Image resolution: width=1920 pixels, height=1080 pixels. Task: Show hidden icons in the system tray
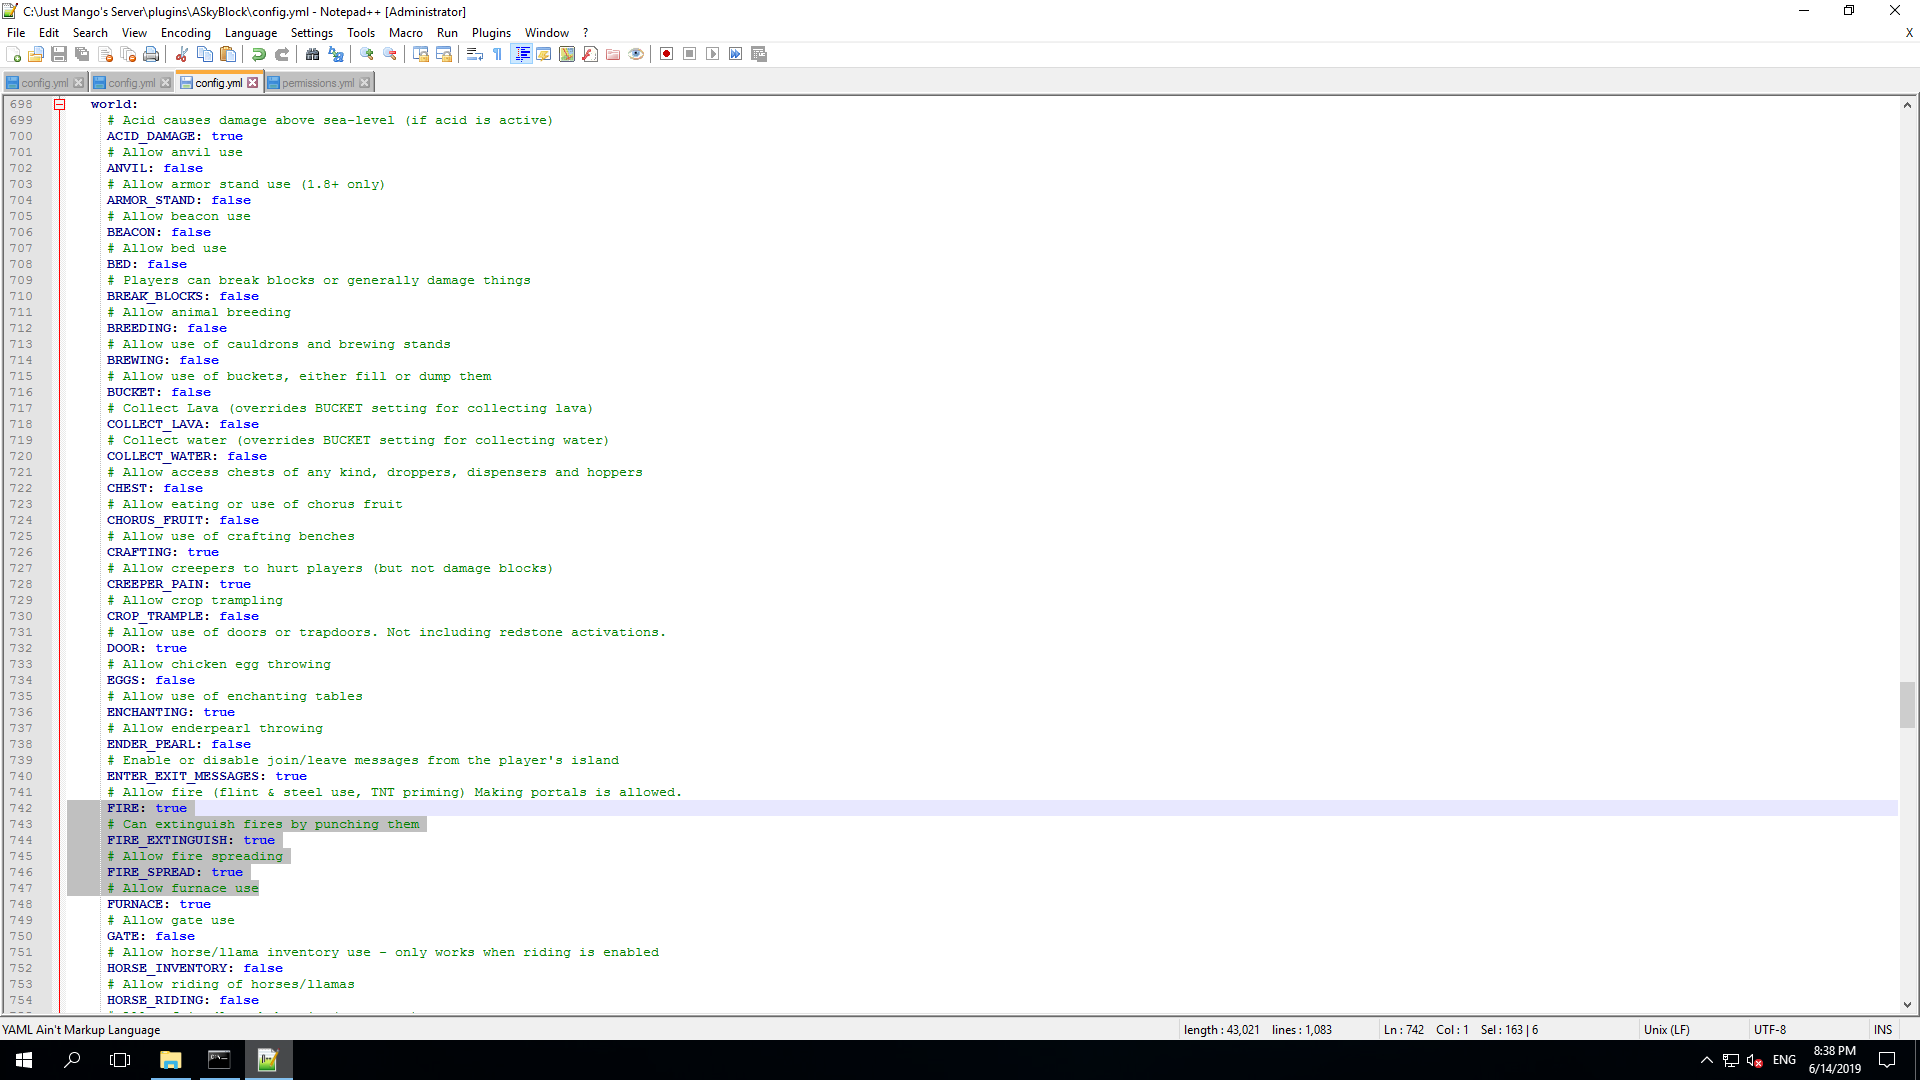pos(1707,1060)
